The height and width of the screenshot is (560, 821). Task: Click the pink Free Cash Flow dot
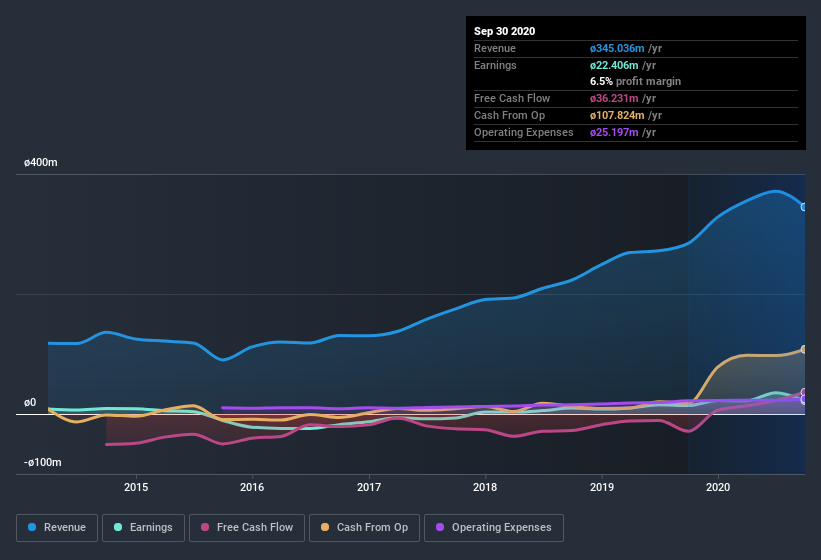click(205, 527)
